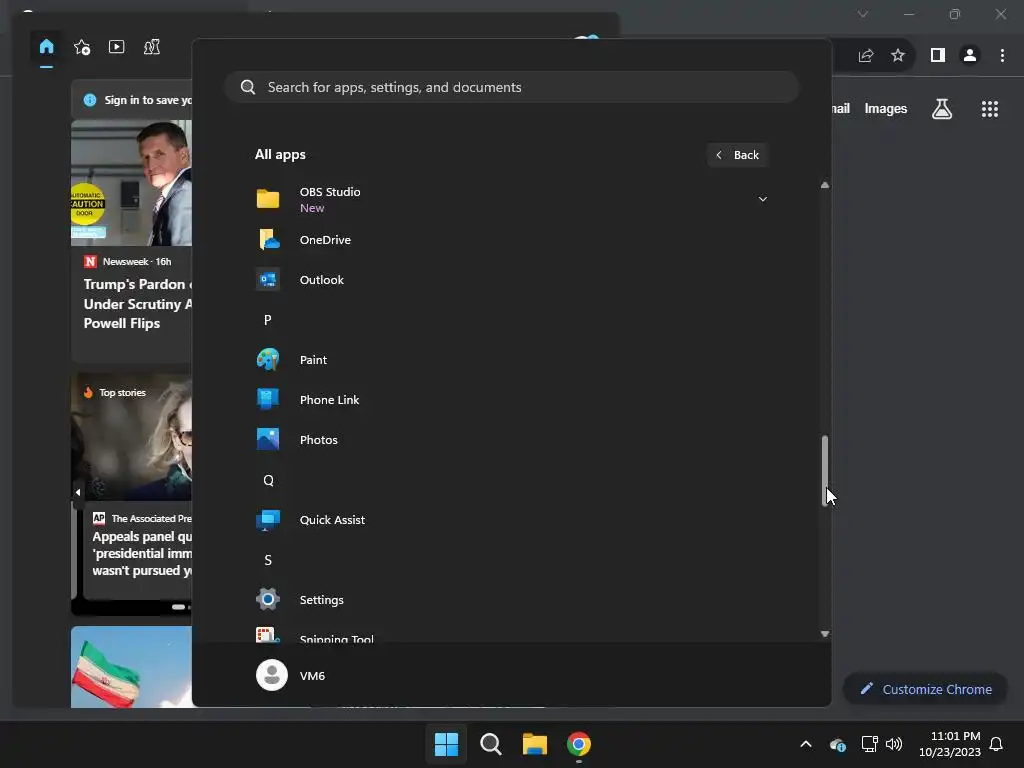Open the network status tray icon
The image size is (1024, 768).
pyautogui.click(x=869, y=744)
